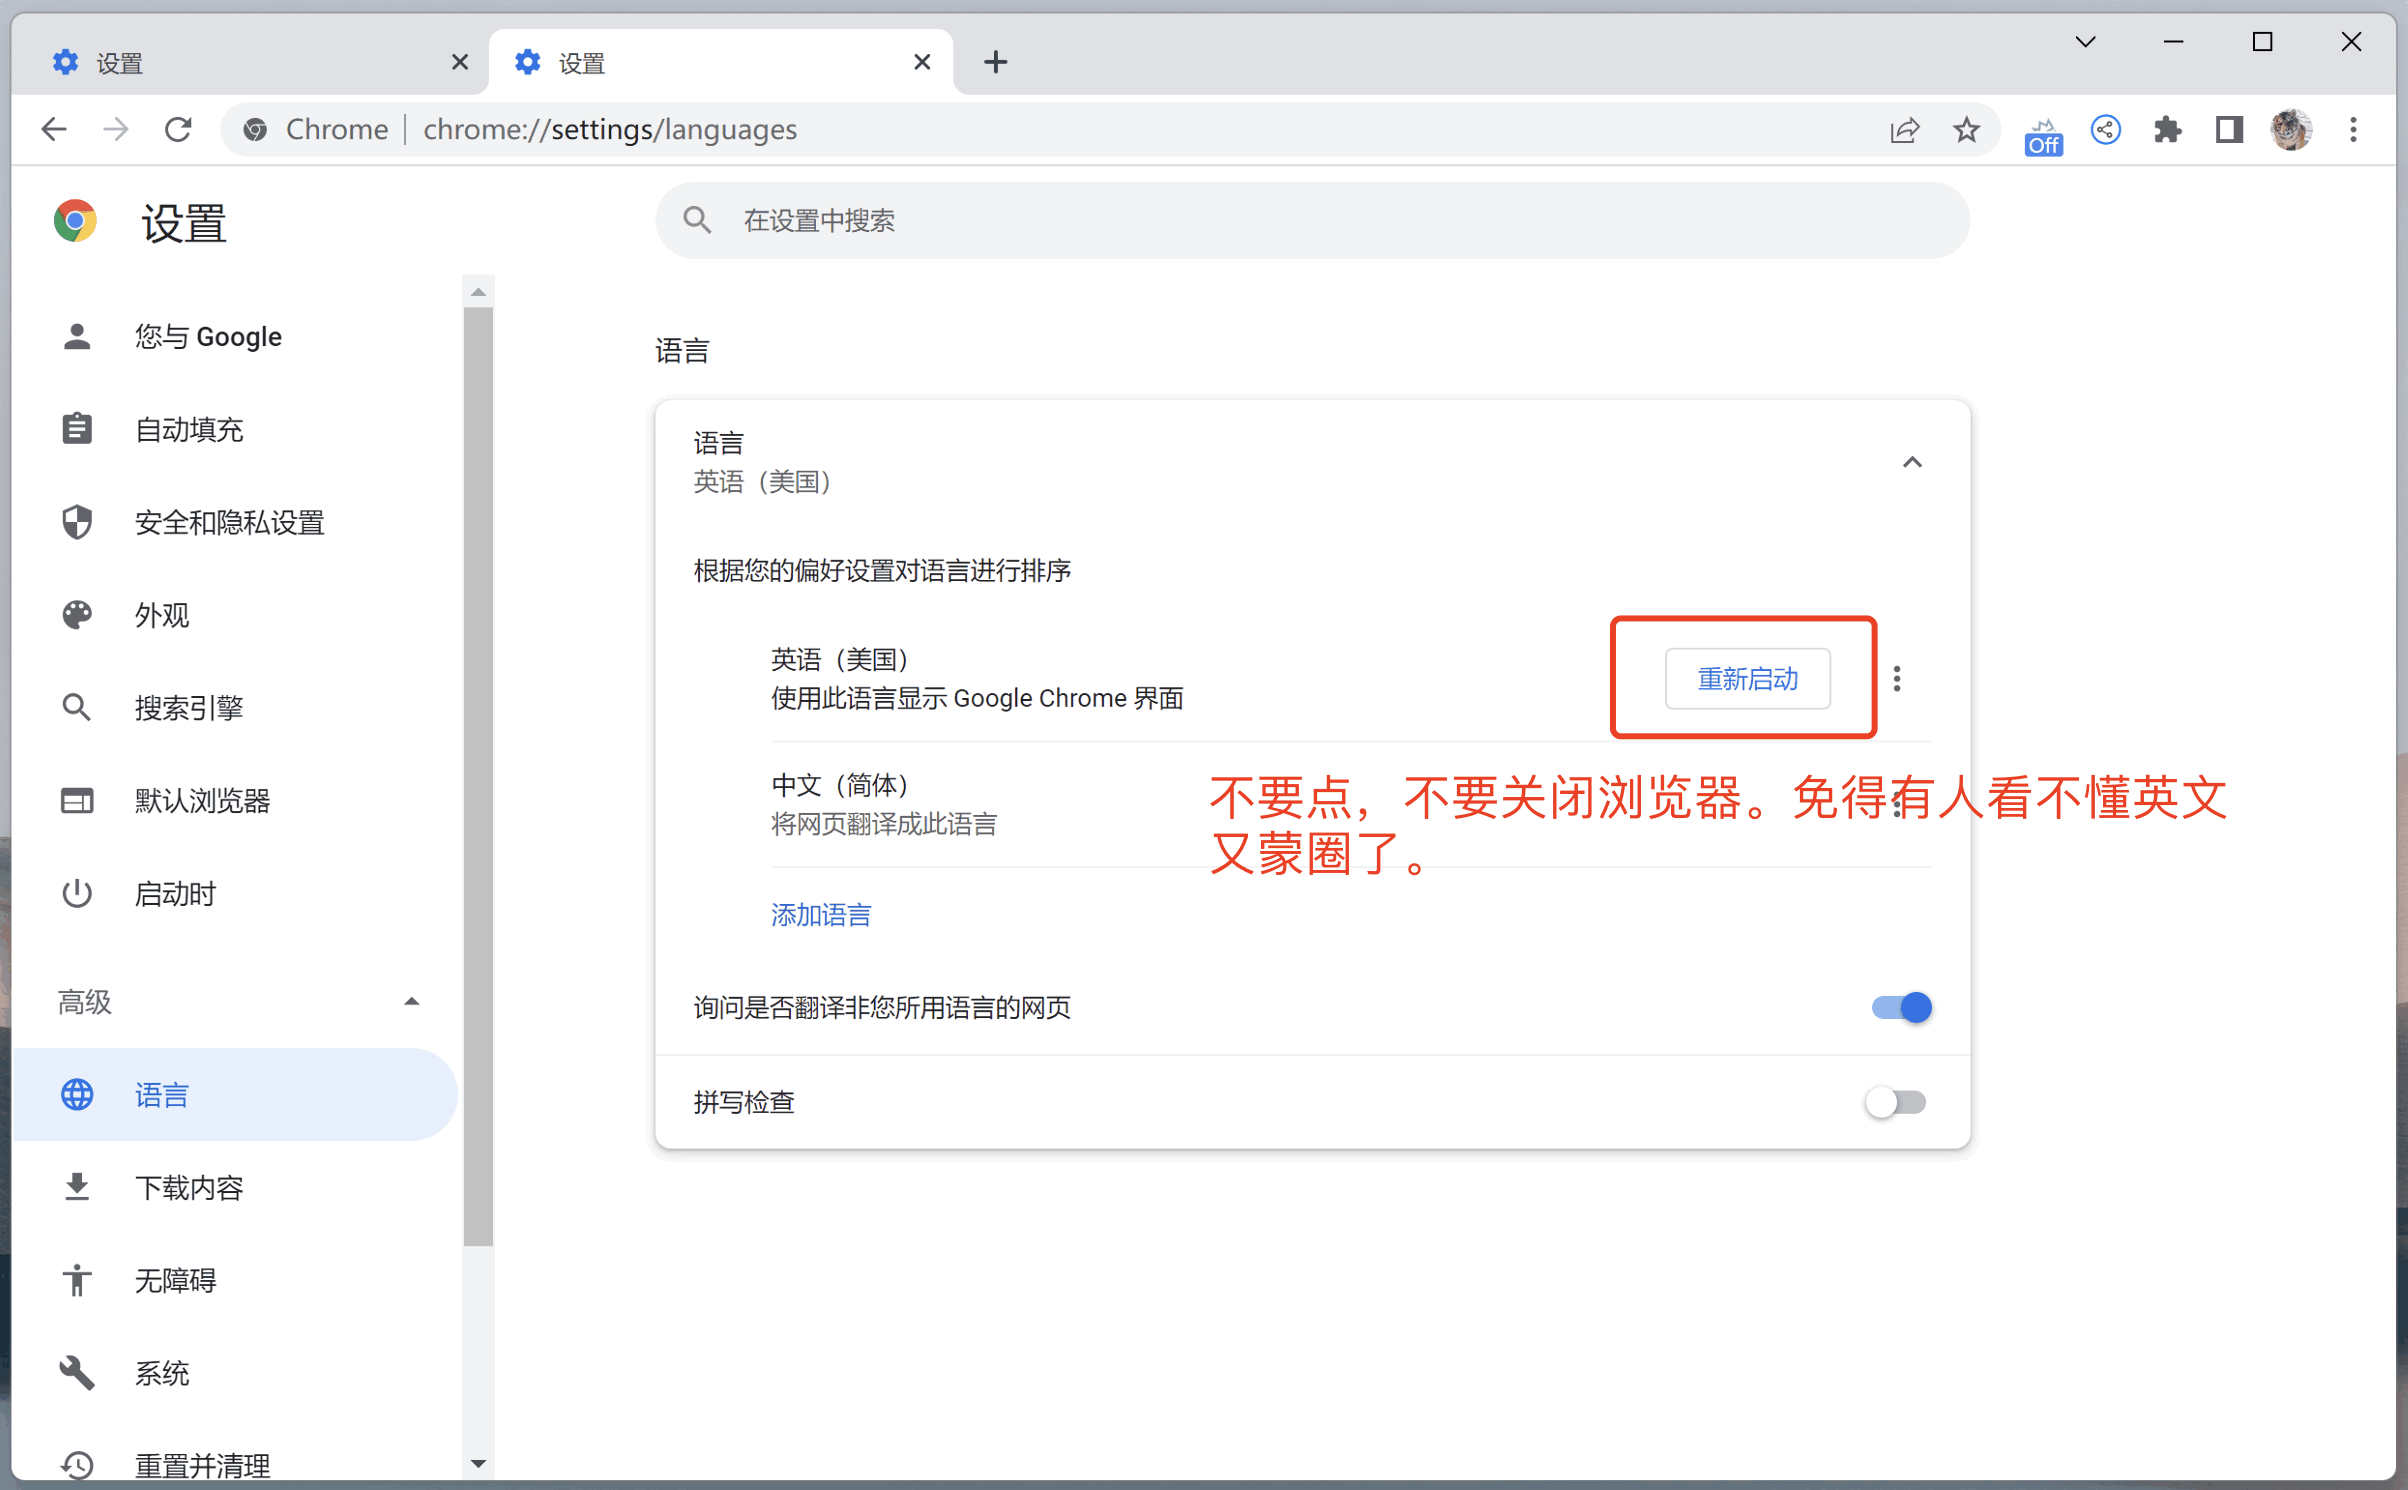Screen dimensions: 2408x1490
Task: Close the active second 设置 tab
Action: coord(922,62)
